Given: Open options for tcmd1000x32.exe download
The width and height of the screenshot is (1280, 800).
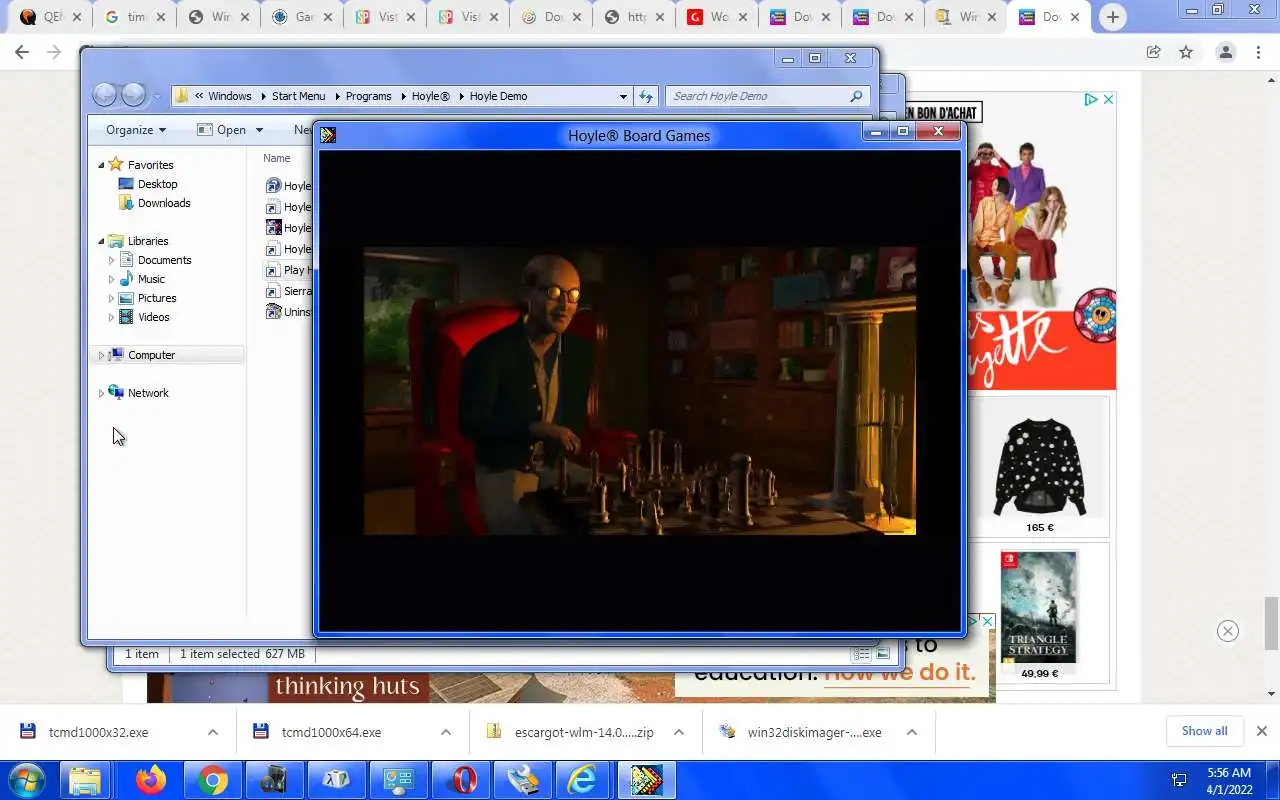Looking at the screenshot, I should (x=212, y=732).
